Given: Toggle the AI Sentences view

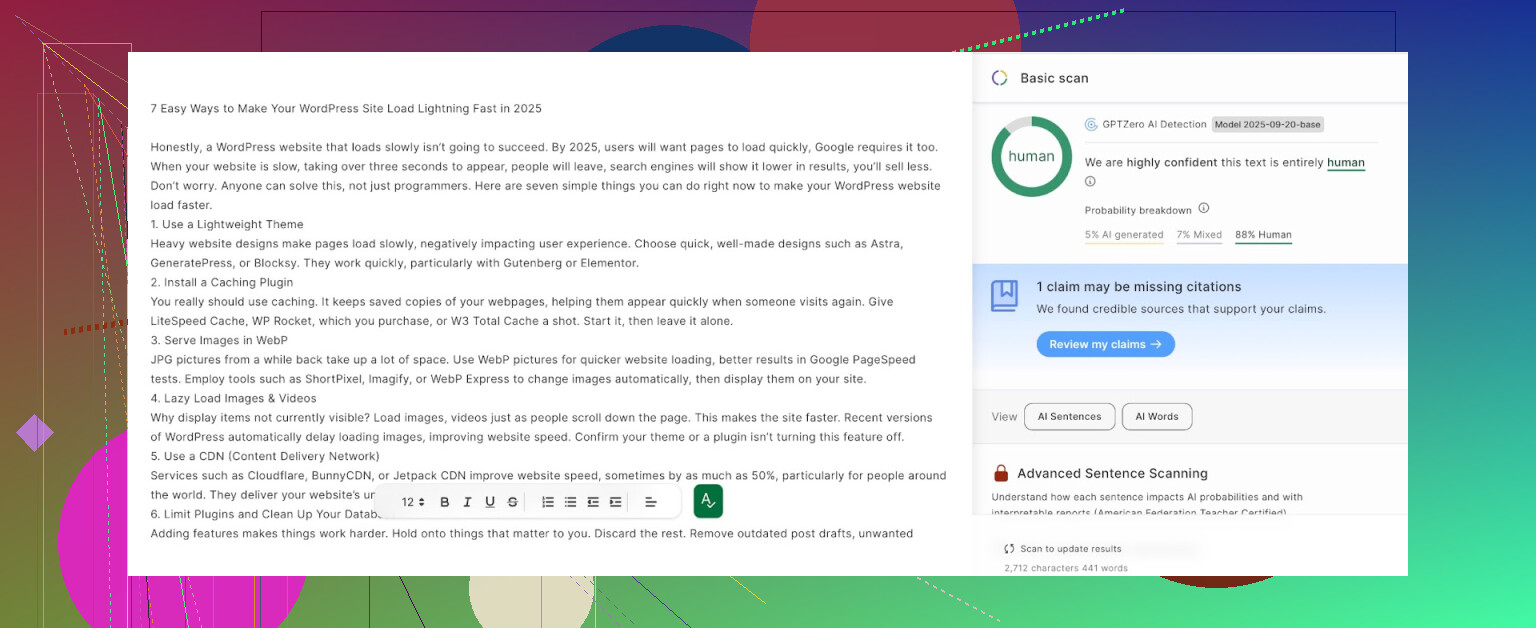Looking at the screenshot, I should click(1069, 417).
